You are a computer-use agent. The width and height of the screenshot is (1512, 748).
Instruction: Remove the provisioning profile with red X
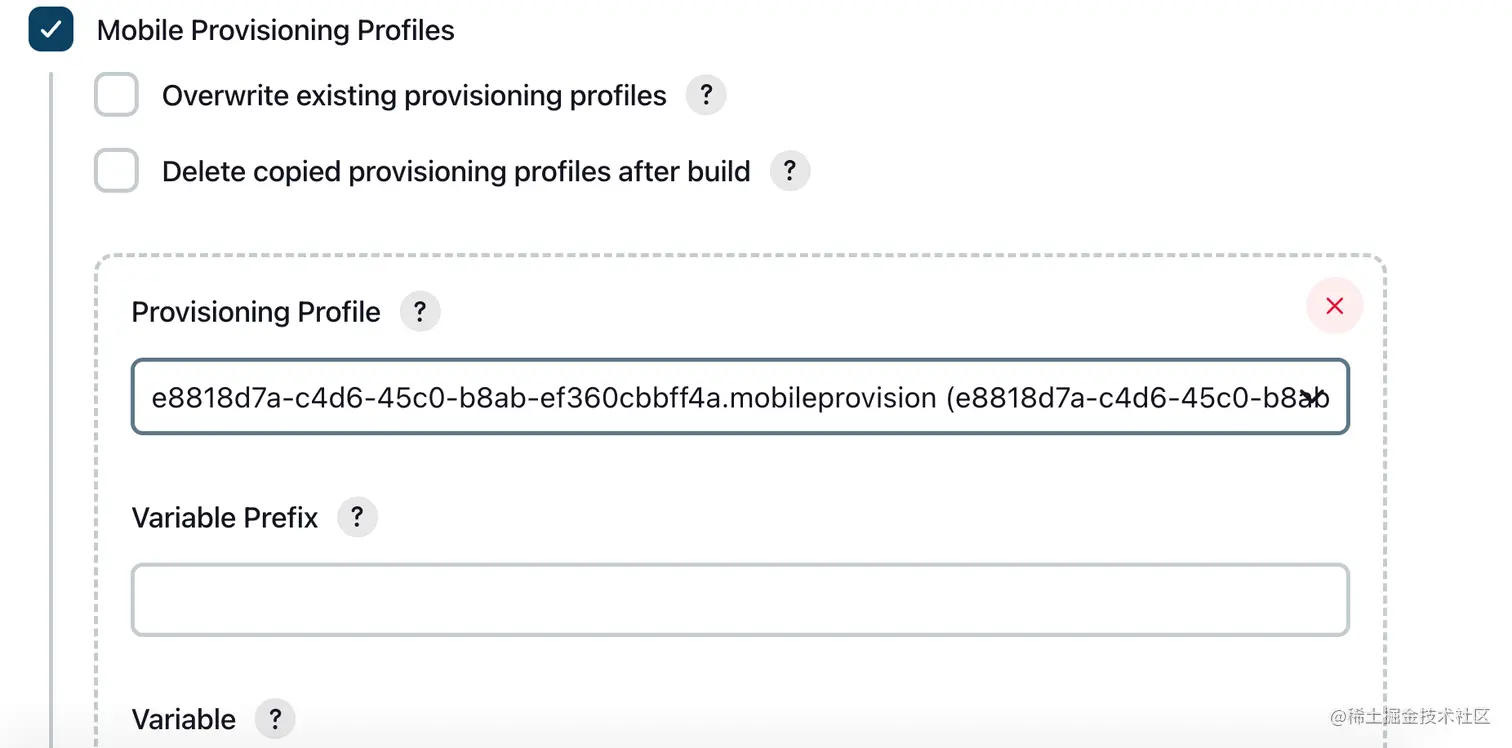1334,306
